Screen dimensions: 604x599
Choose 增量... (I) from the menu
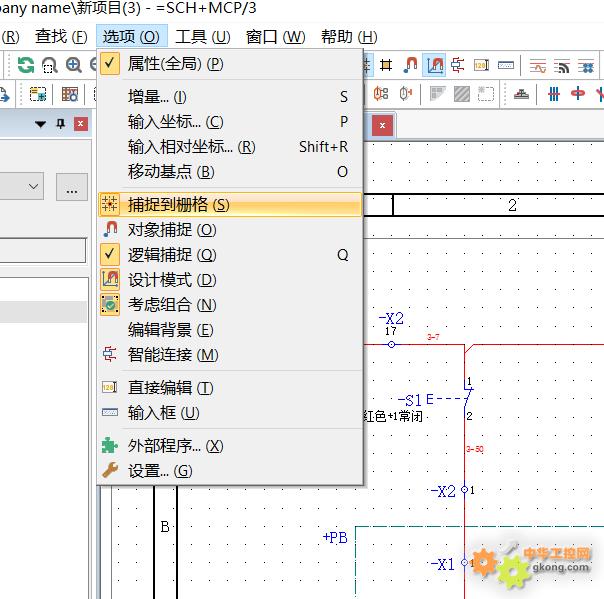click(x=230, y=96)
